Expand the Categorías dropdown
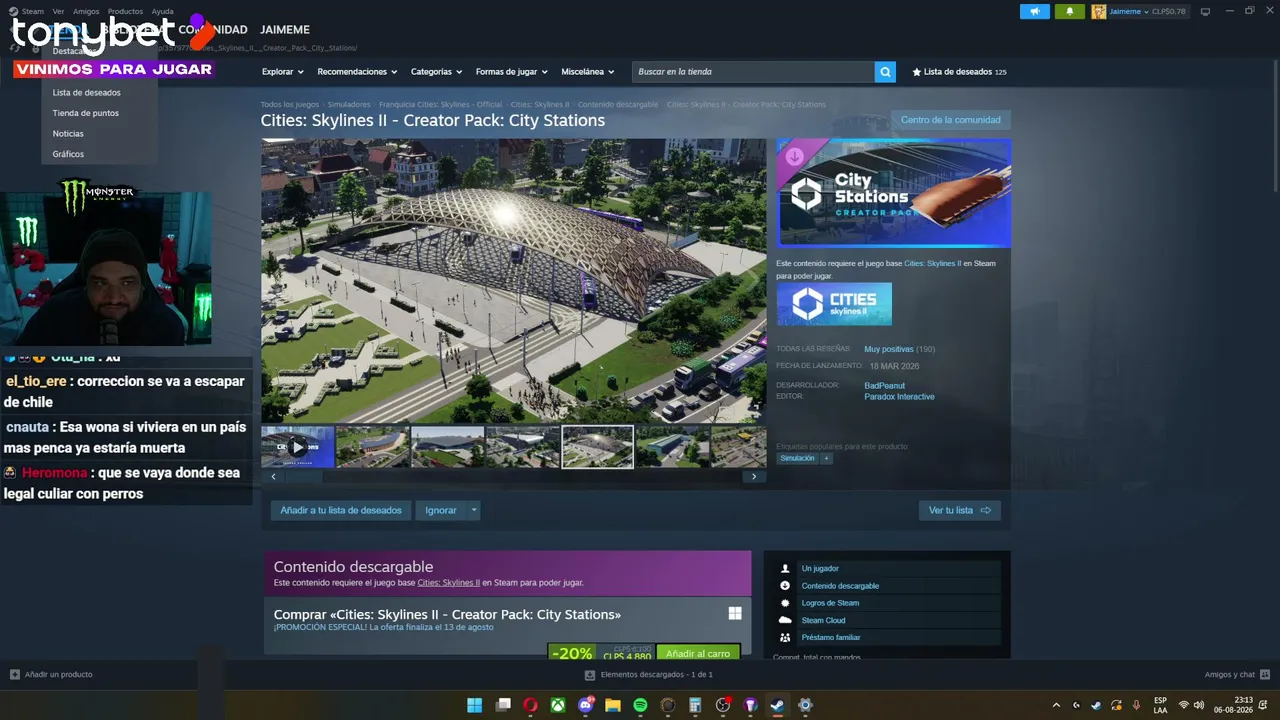The image size is (1280, 720). click(x=436, y=72)
